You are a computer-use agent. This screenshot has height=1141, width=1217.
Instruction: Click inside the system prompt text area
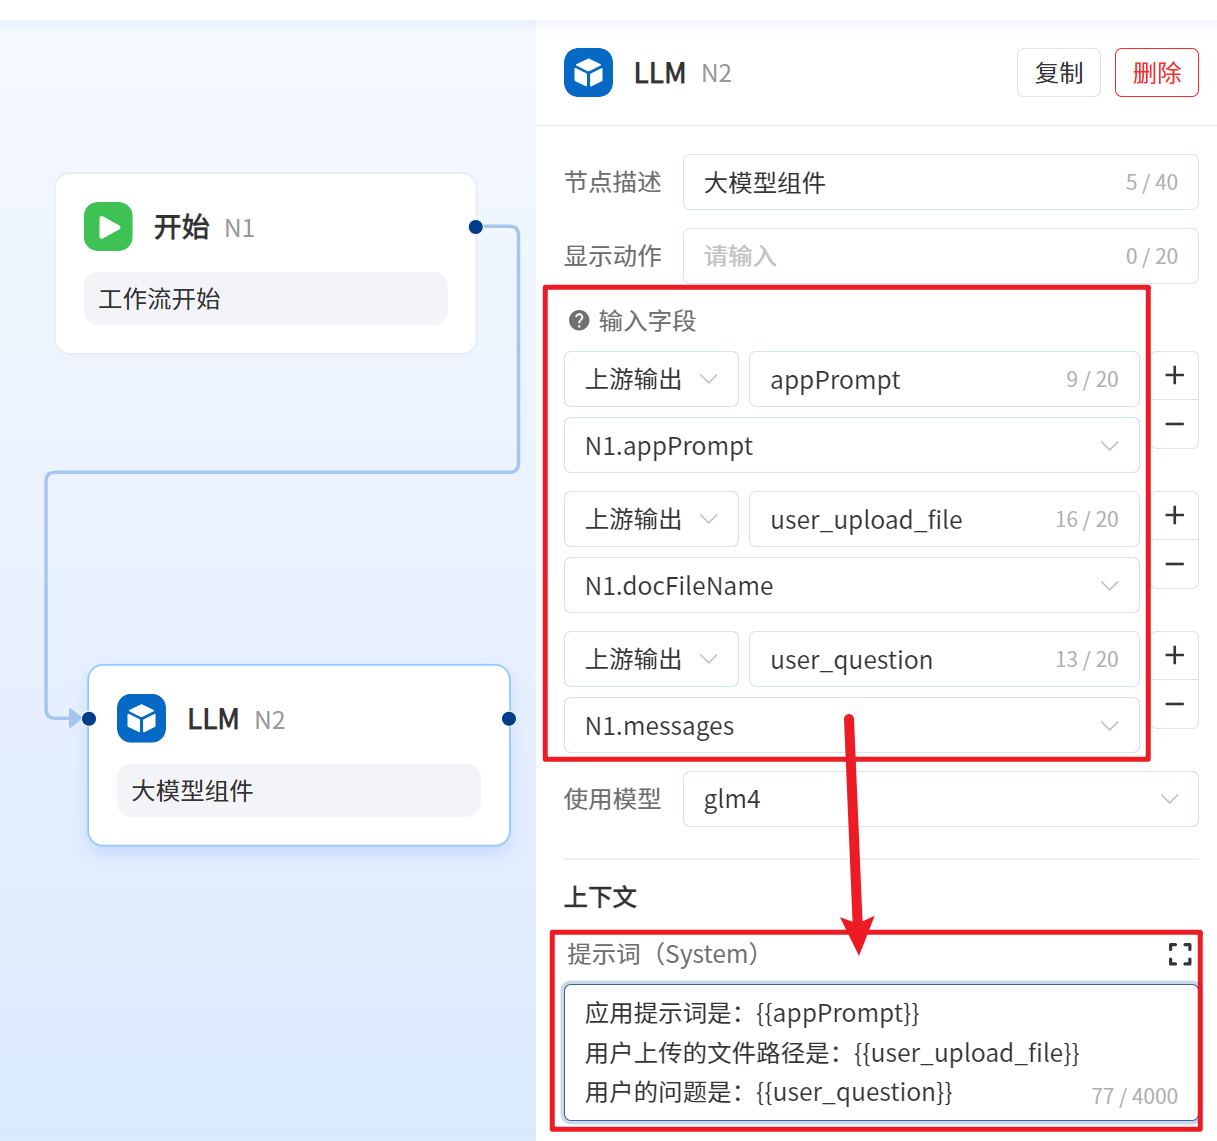pos(880,1052)
